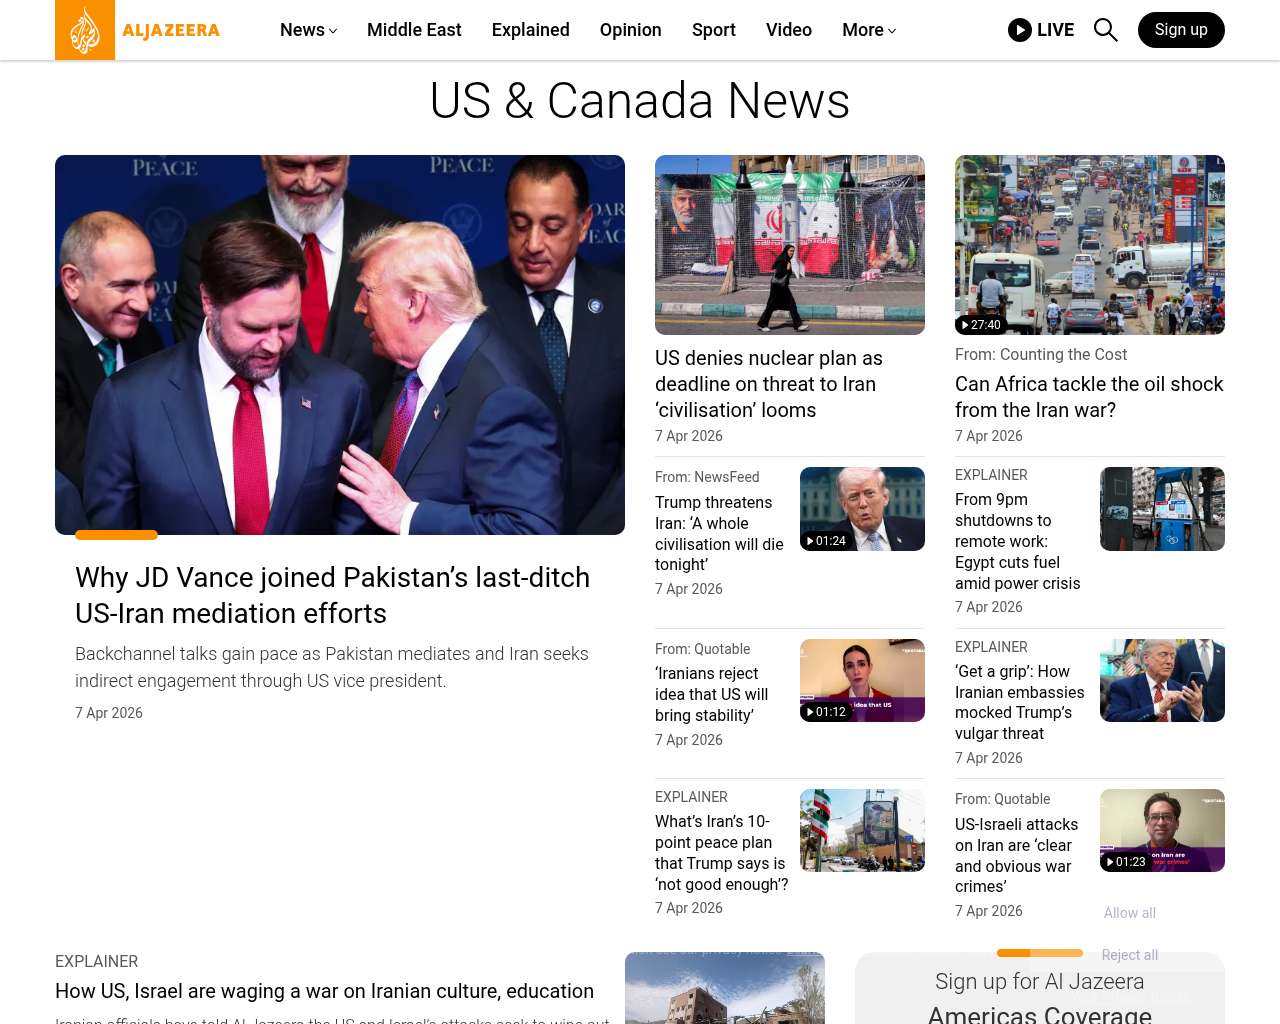Screen dimensions: 1280x1024
Task: Click the Egypt fuel crisis thumbnail
Action: point(1162,509)
